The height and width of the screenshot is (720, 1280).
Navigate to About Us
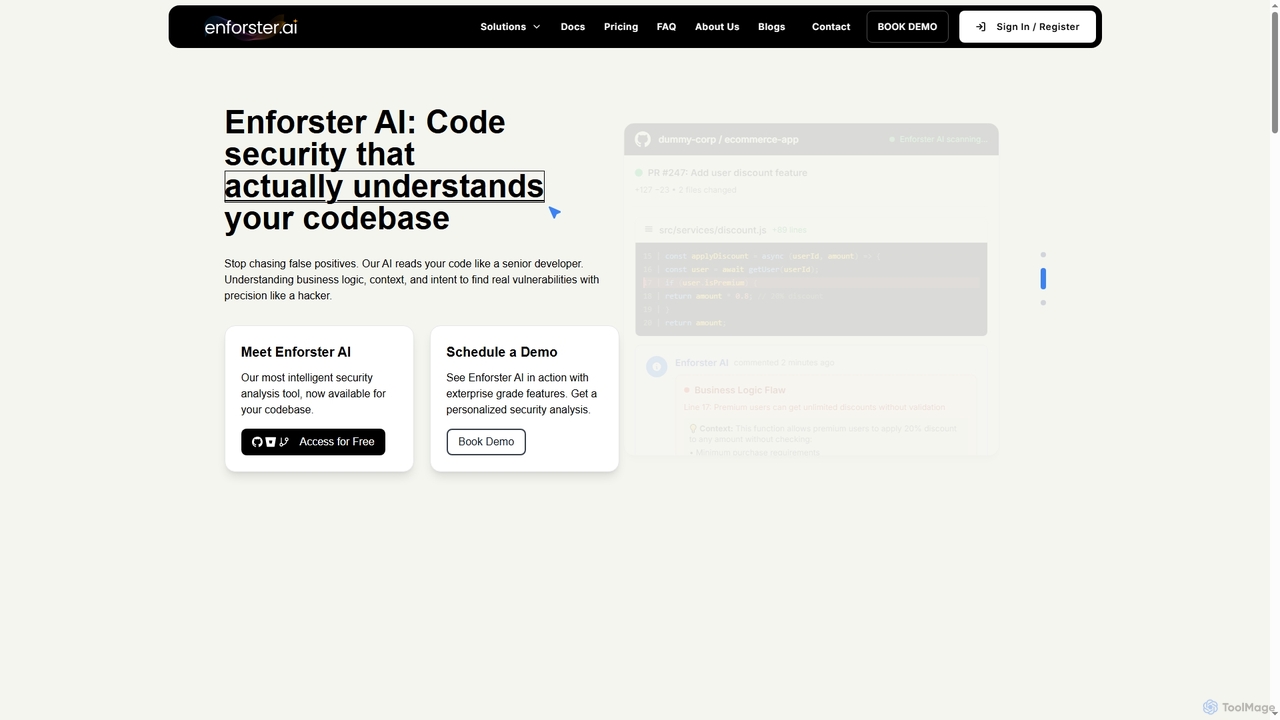tap(717, 27)
